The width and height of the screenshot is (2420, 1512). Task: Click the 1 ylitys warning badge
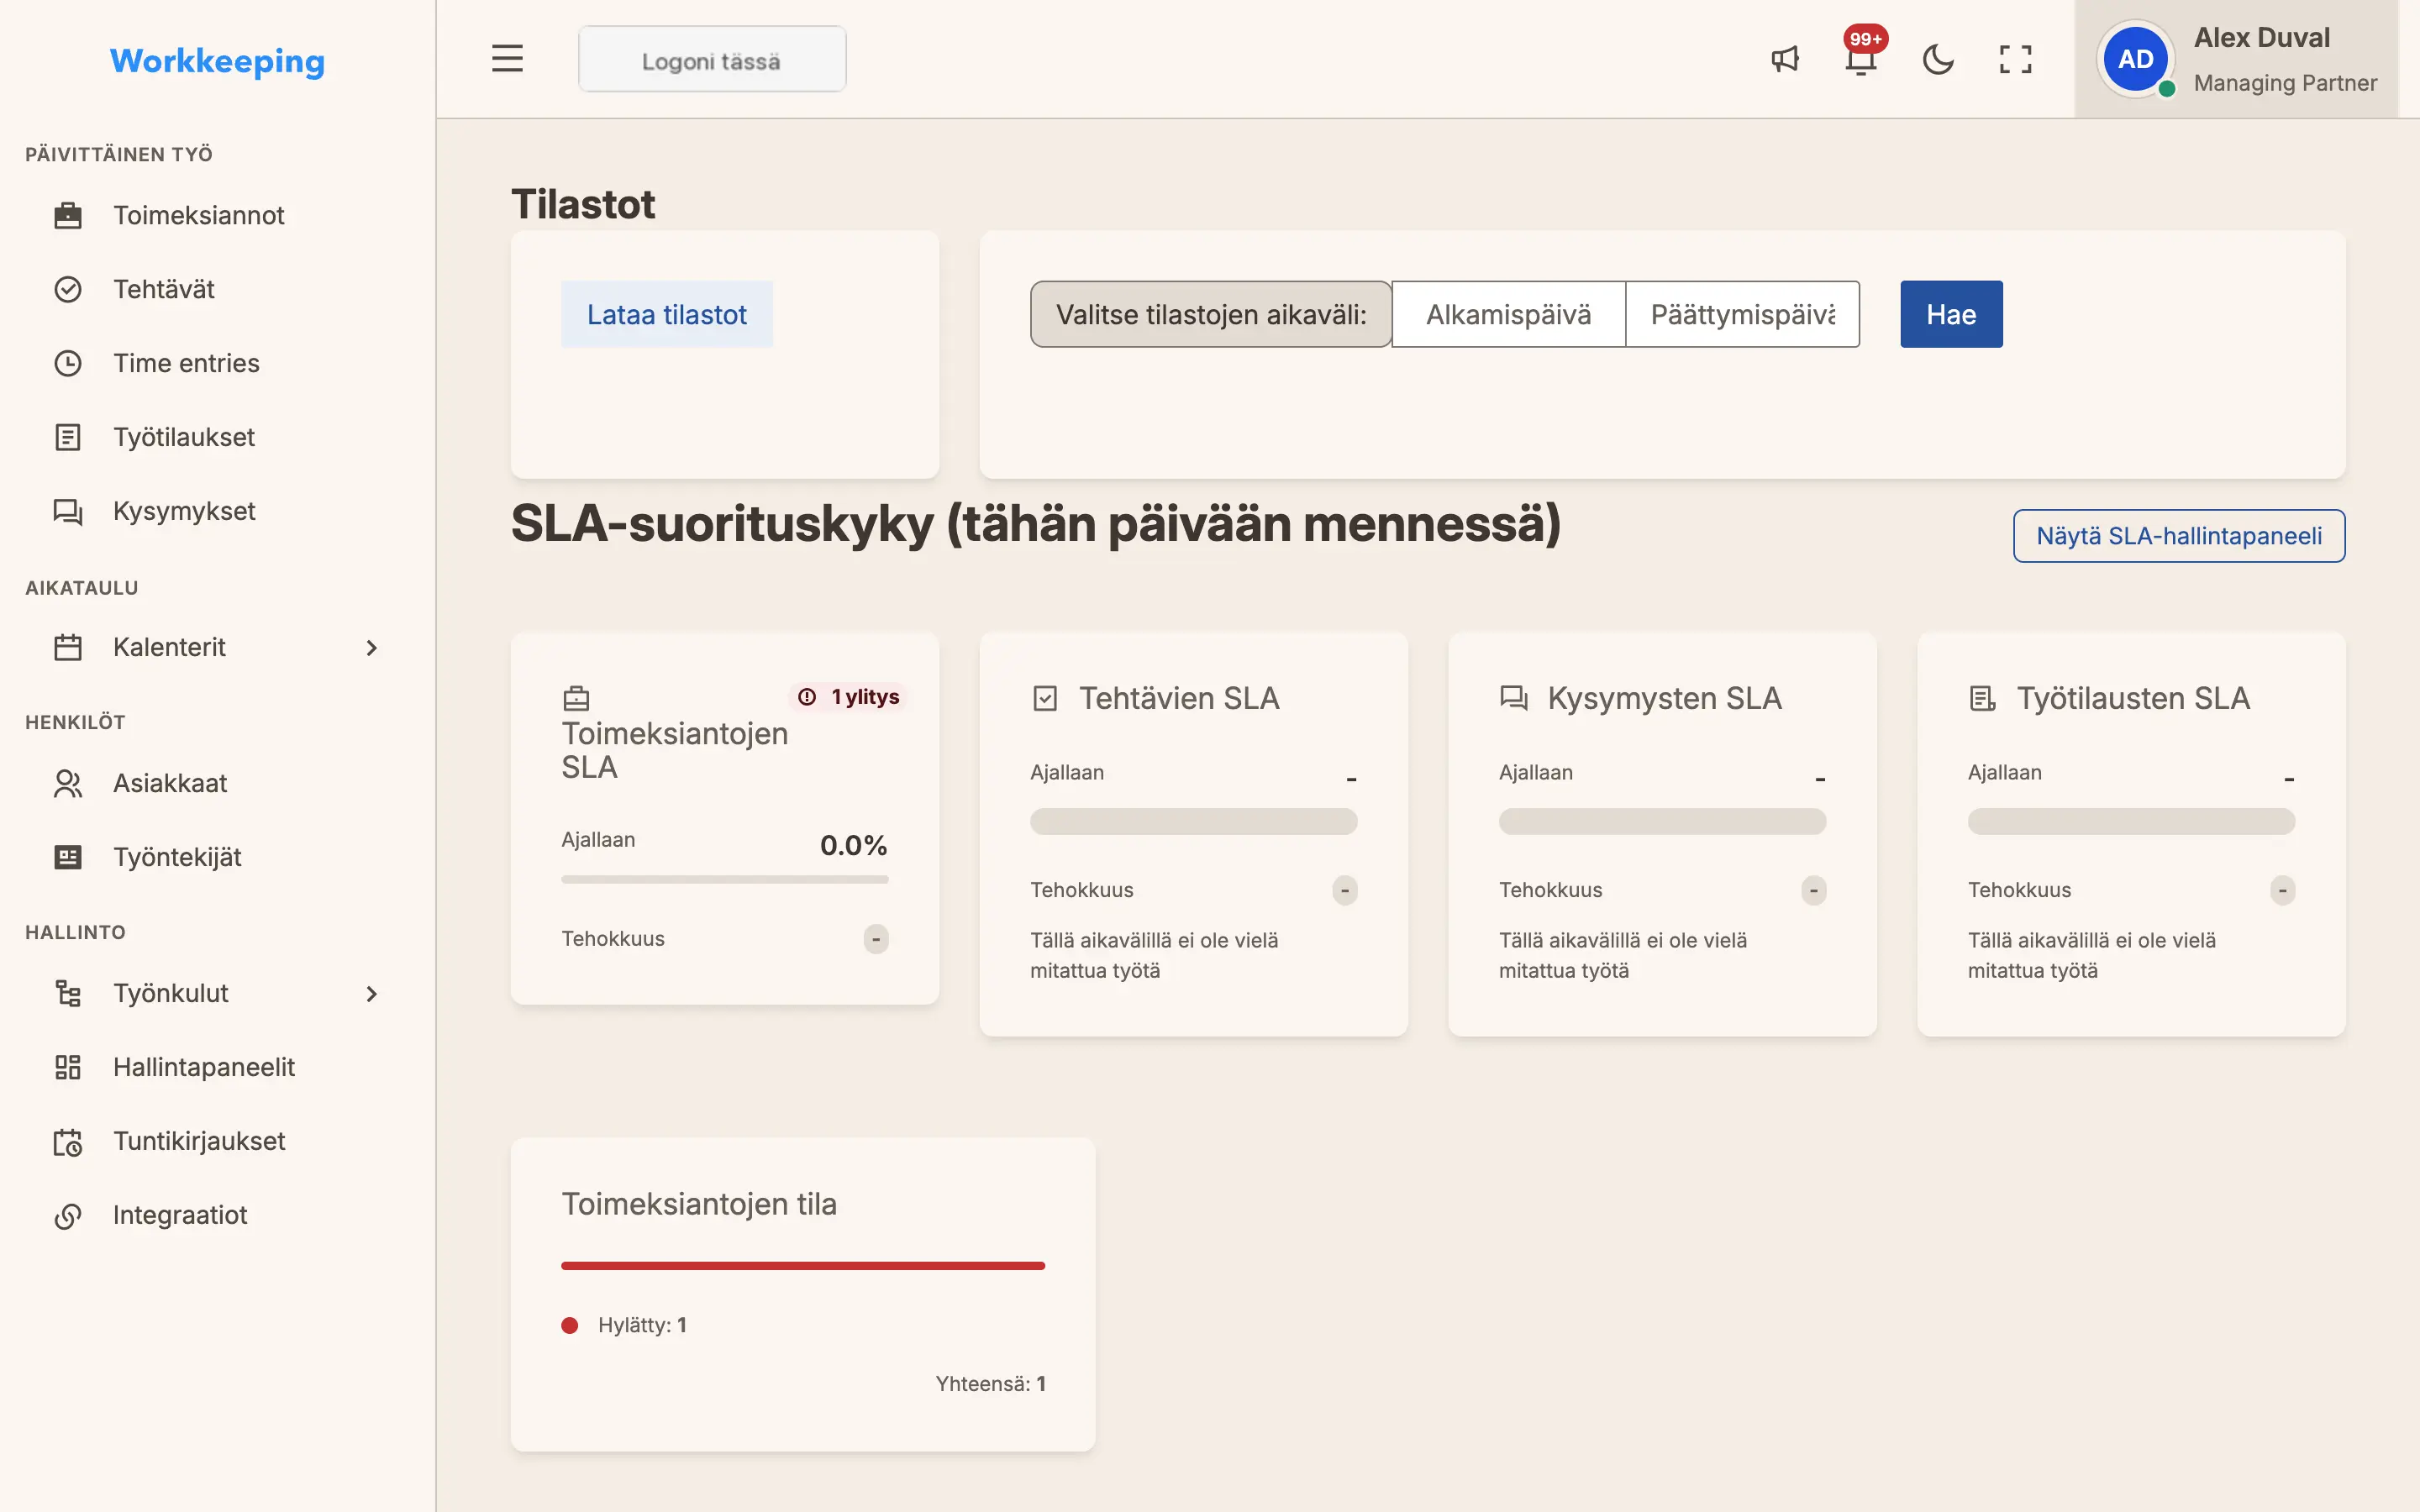coord(849,697)
